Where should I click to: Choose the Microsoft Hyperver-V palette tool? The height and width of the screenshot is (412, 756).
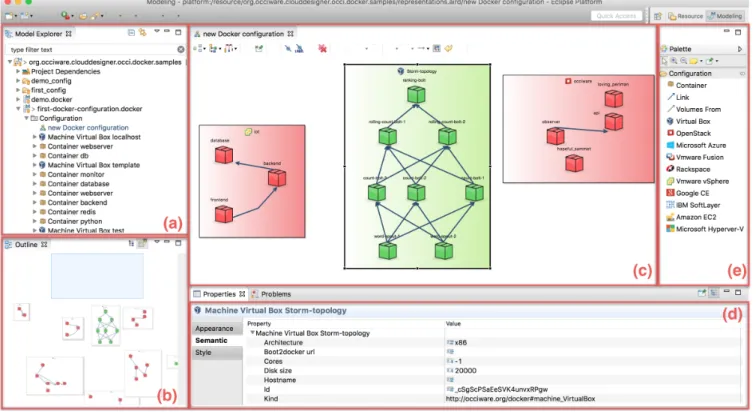tap(705, 229)
